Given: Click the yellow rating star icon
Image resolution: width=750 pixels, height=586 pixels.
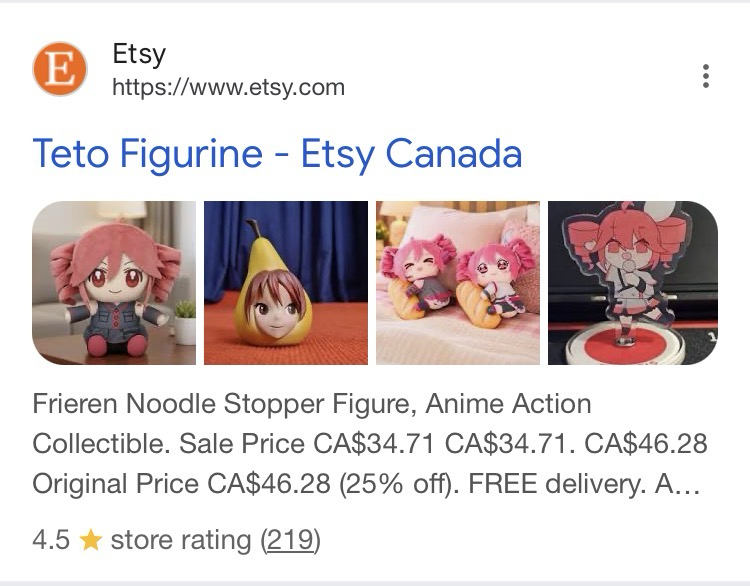Looking at the screenshot, I should click(x=90, y=541).
